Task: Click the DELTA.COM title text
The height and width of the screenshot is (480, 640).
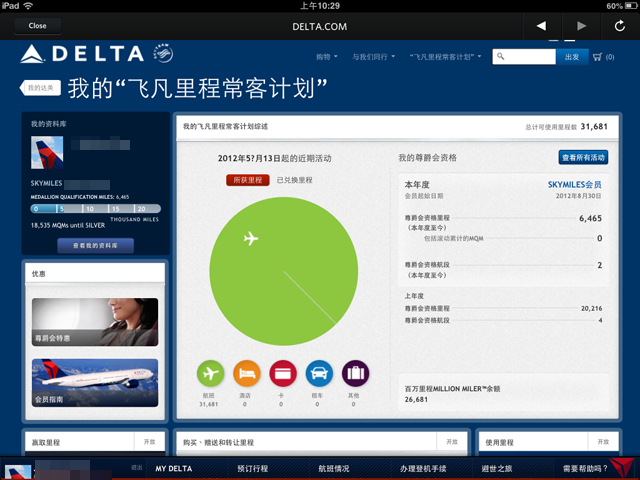Action: 320,27
